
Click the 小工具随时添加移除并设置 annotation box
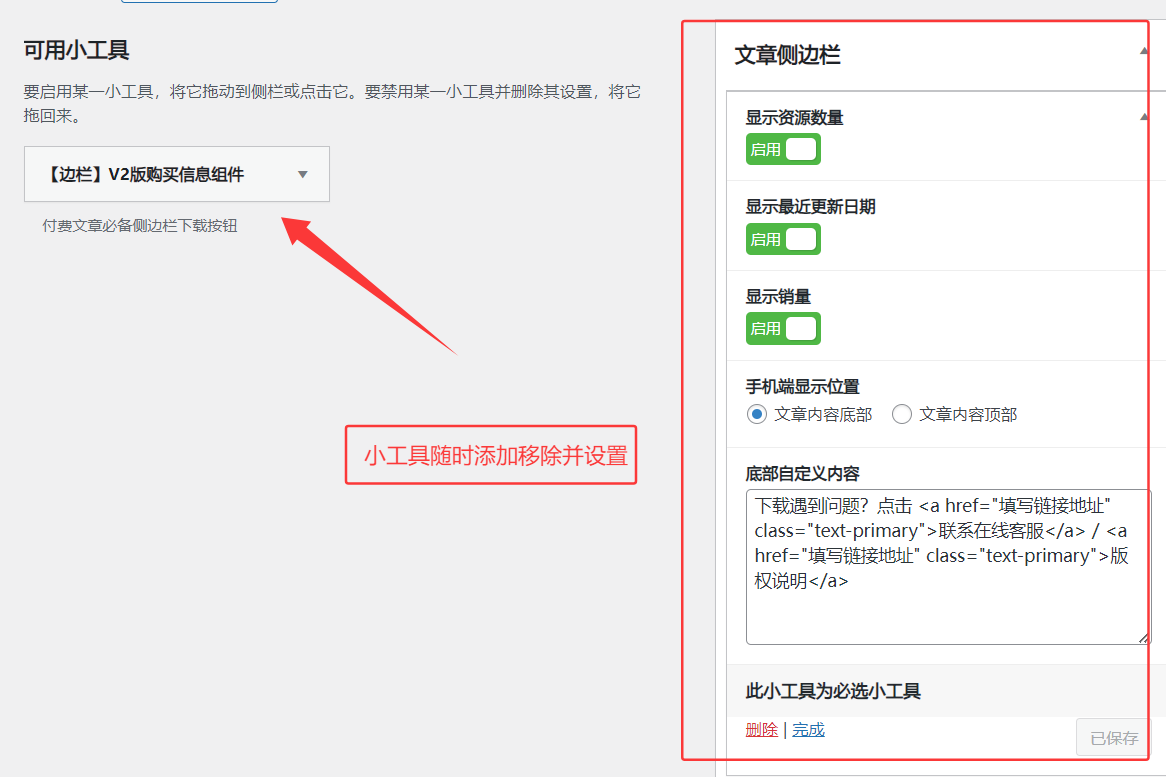(x=491, y=456)
